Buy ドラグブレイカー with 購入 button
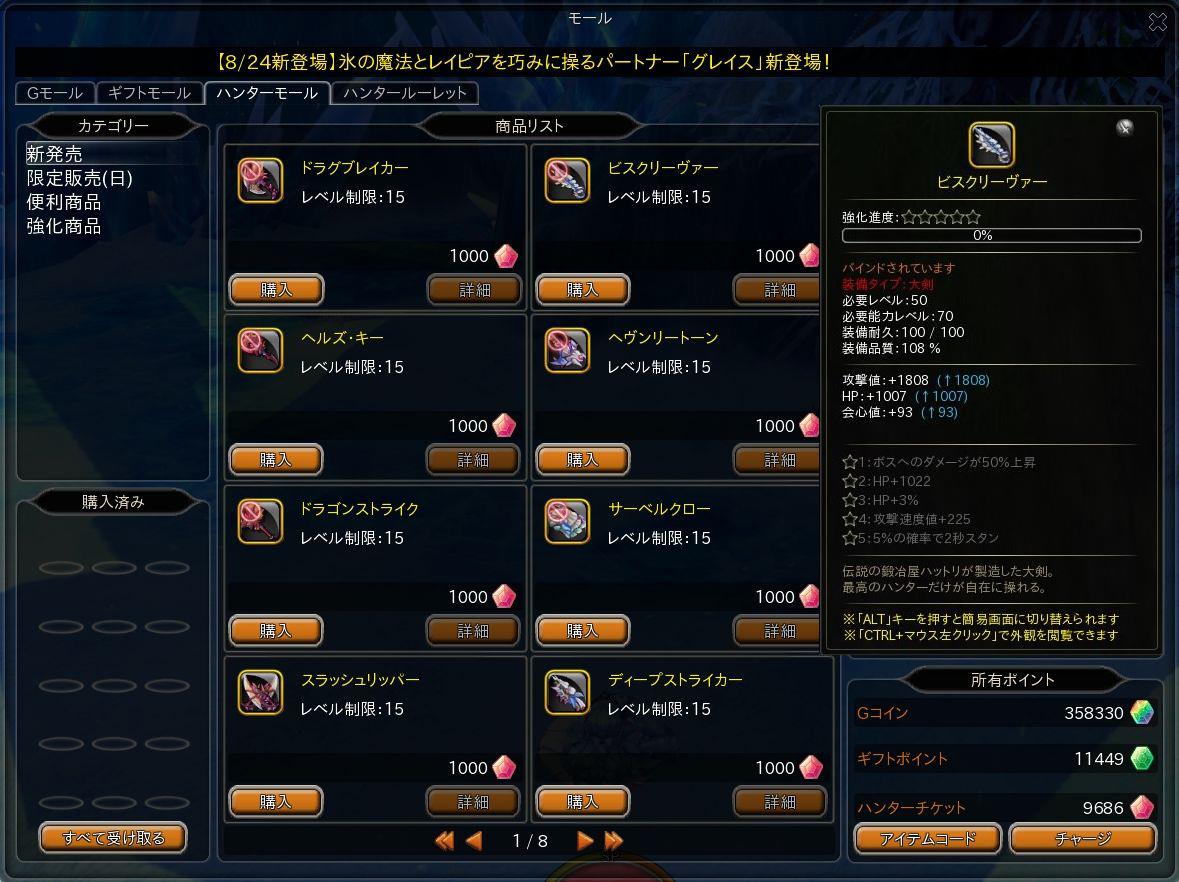Screen dimensions: 1179x882 click(276, 289)
